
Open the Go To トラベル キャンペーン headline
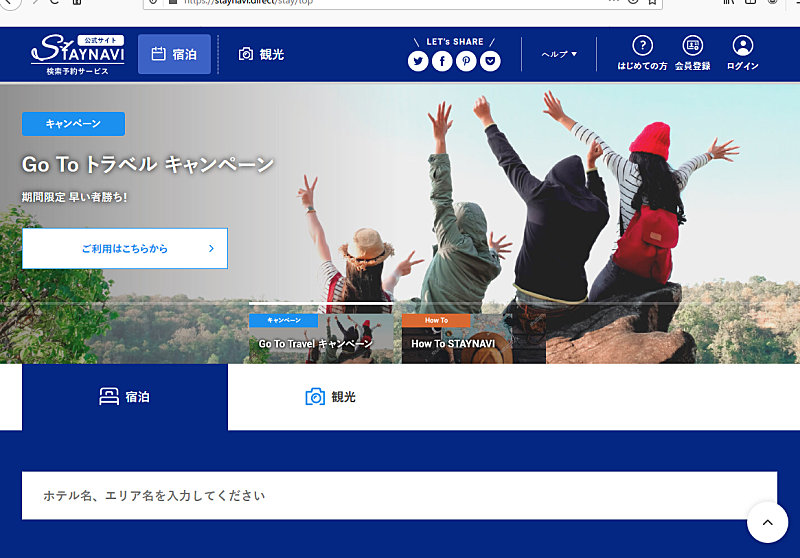[148, 164]
